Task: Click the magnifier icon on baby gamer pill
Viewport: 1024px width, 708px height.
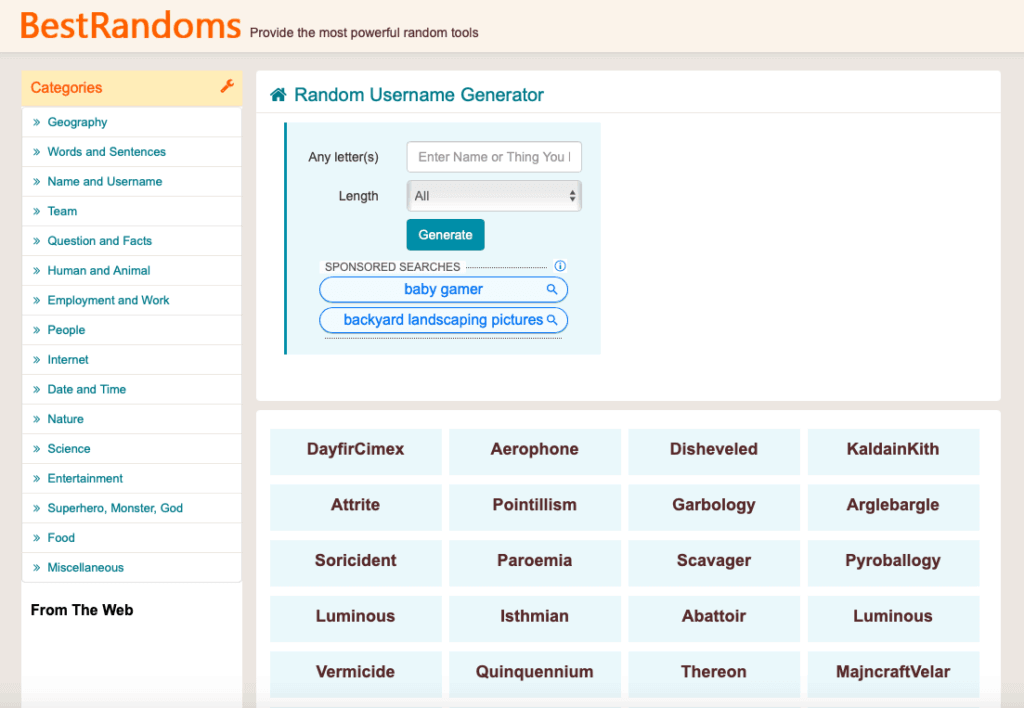Action: pyautogui.click(x=553, y=289)
